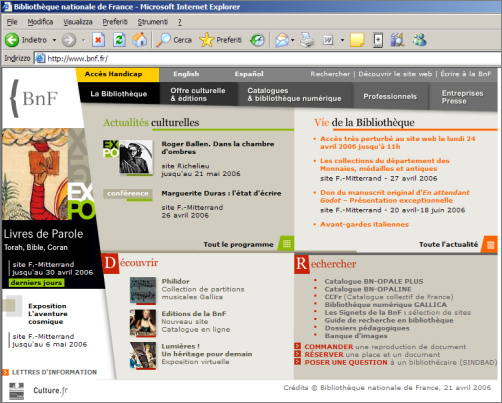This screenshot has width=502, height=403.
Task: Click the page icon in the address bar
Action: click(x=40, y=58)
